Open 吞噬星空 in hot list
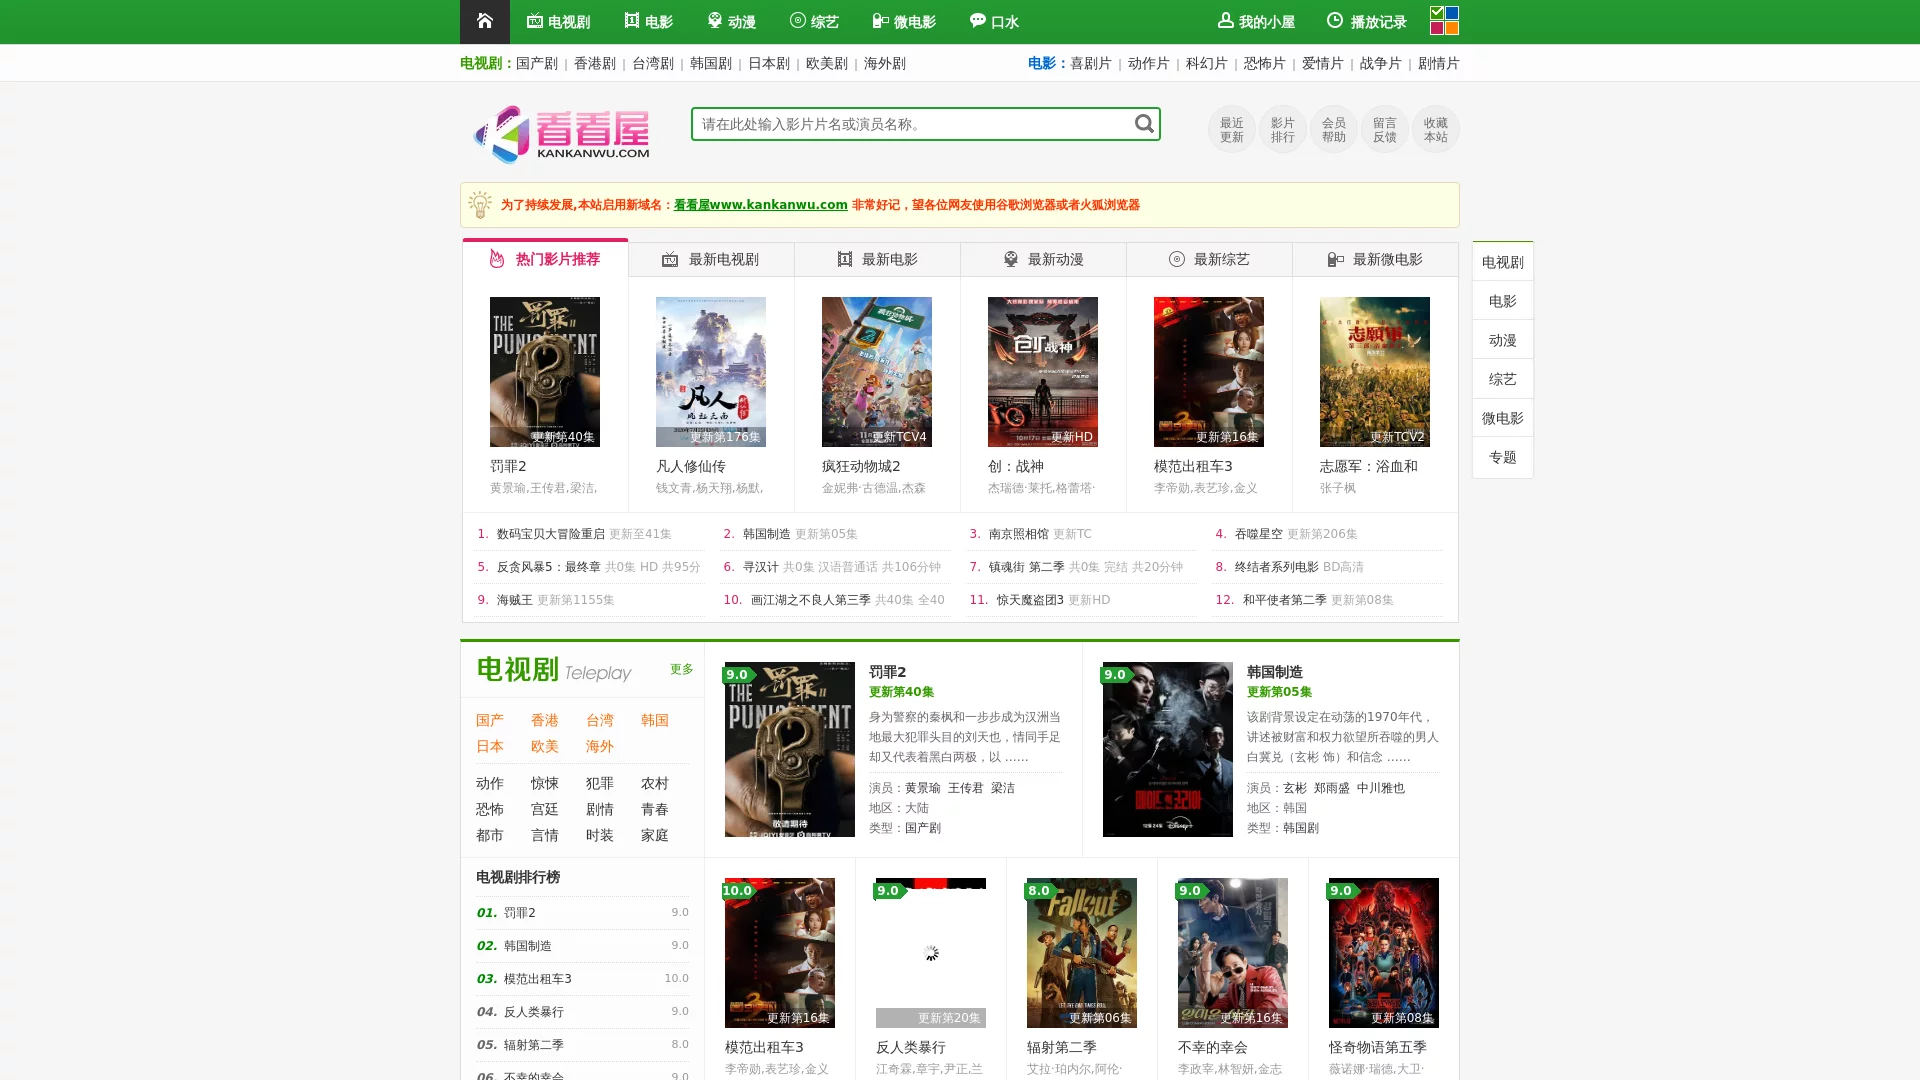This screenshot has width=1920, height=1080. tap(1258, 534)
